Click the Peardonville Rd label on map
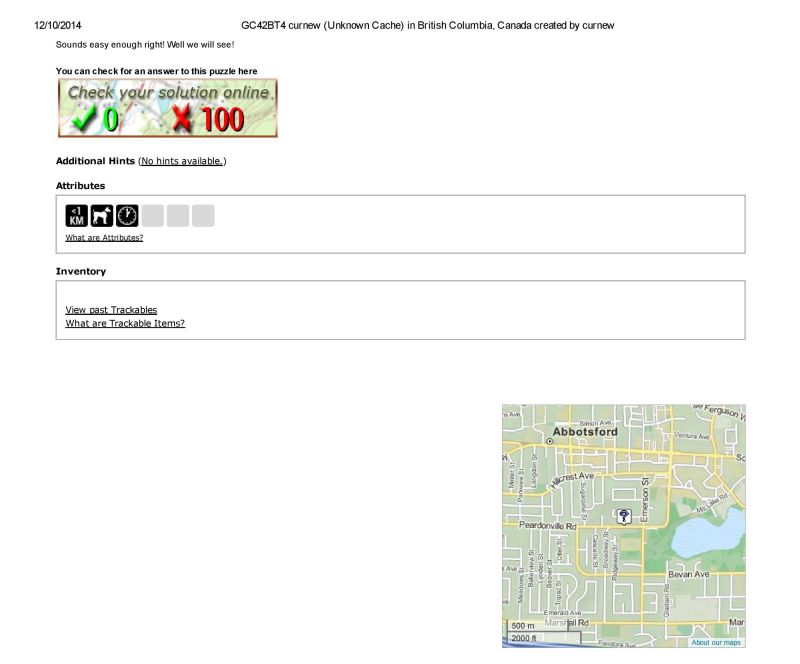 [547, 525]
